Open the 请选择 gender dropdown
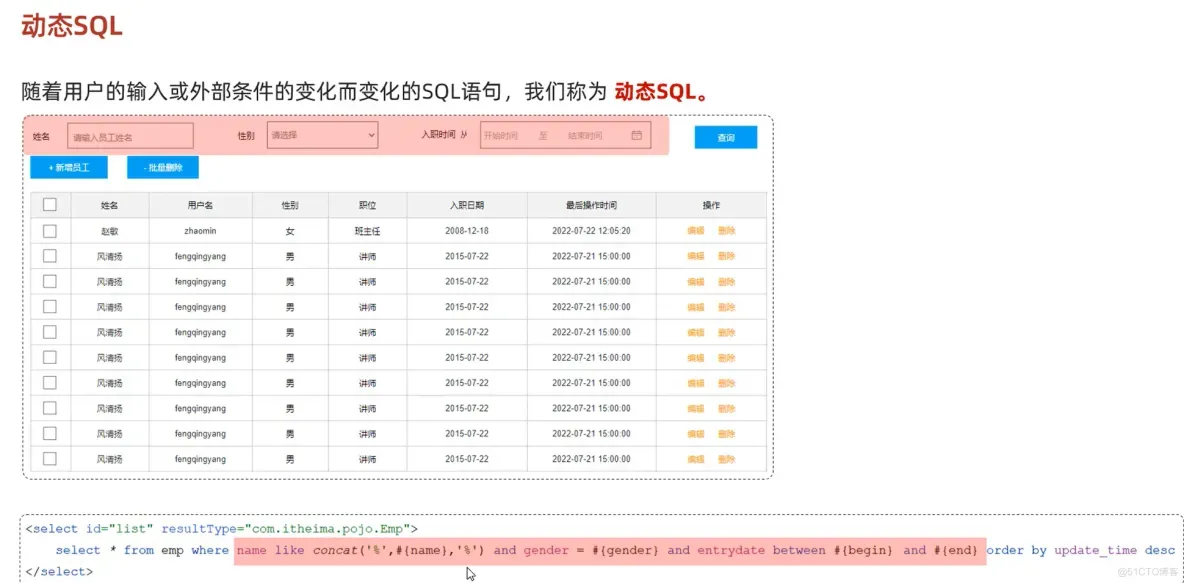Viewport: 1184px width, 583px height. point(322,135)
